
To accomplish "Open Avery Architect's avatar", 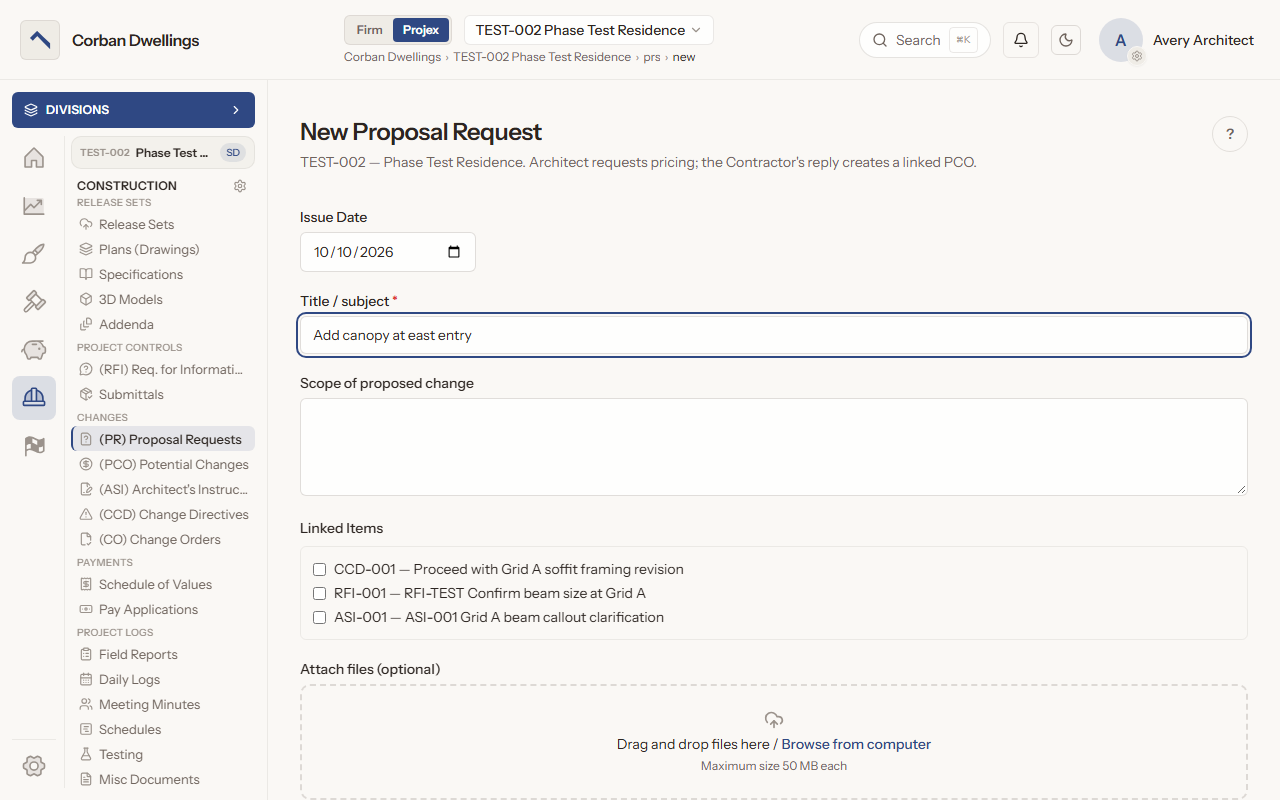I will pyautogui.click(x=1121, y=40).
